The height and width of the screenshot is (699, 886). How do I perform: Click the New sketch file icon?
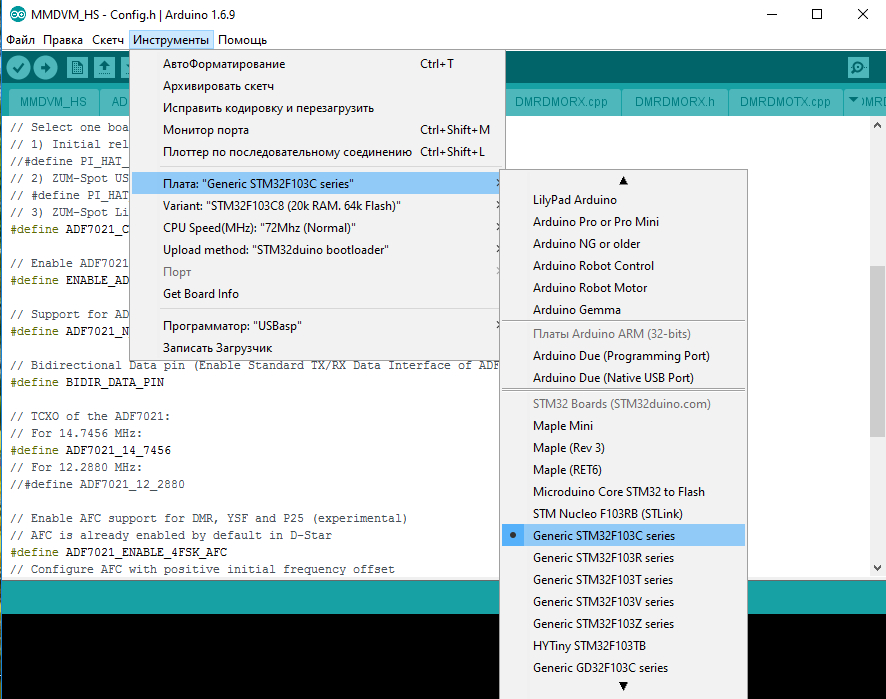click(x=77, y=67)
